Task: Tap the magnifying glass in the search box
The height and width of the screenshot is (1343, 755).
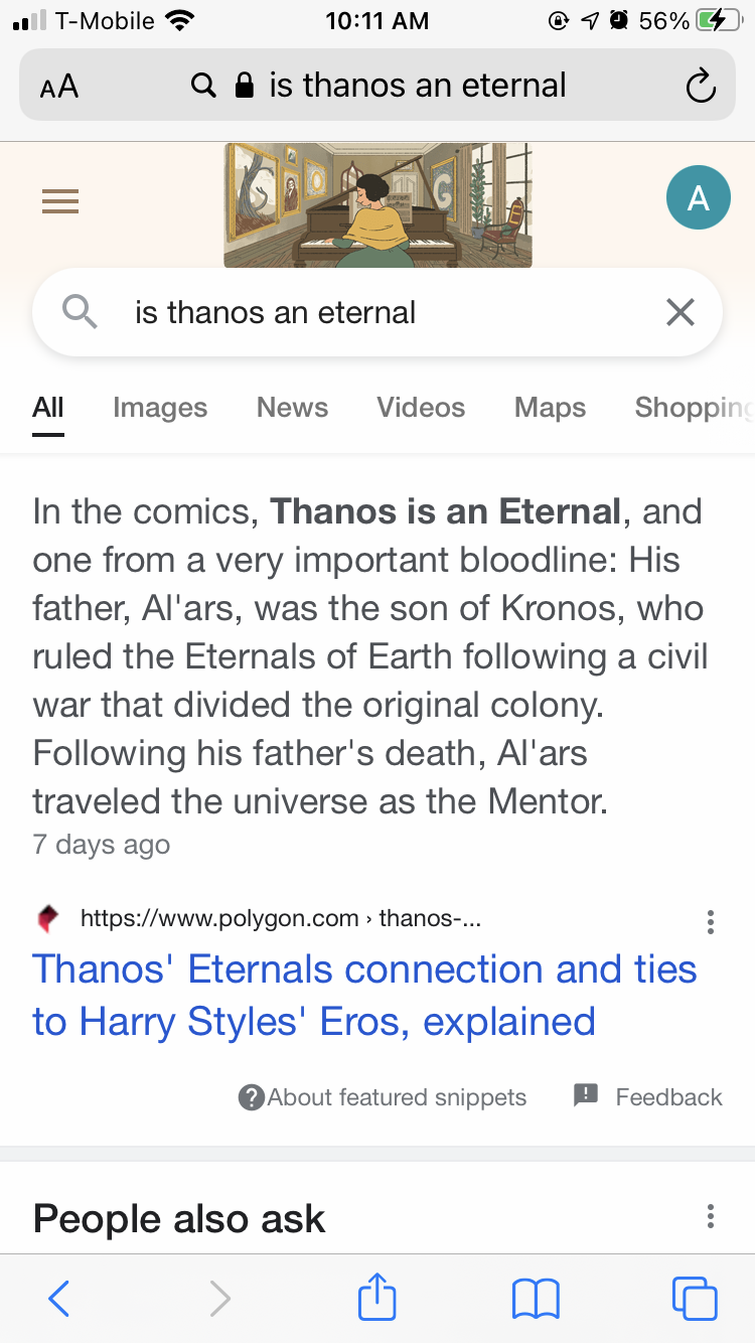Action: 80,312
